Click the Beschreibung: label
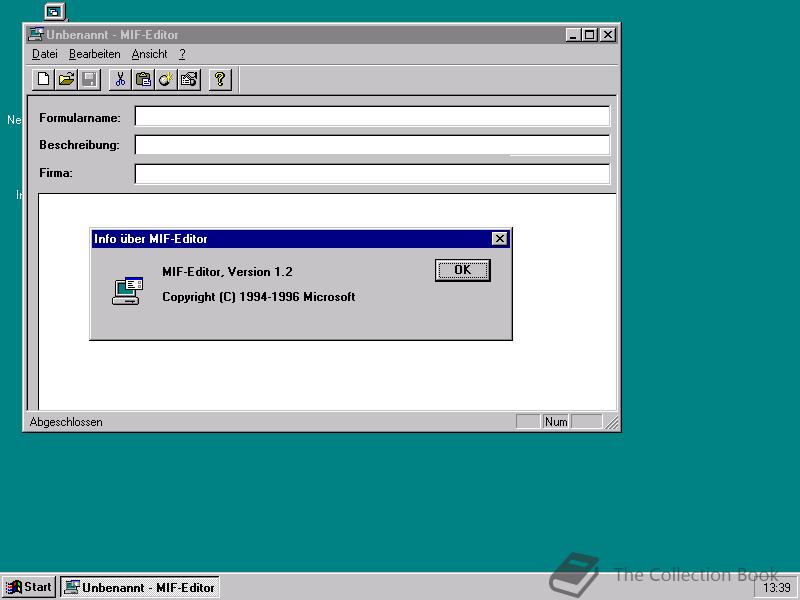This screenshot has width=800, height=600. point(80,145)
